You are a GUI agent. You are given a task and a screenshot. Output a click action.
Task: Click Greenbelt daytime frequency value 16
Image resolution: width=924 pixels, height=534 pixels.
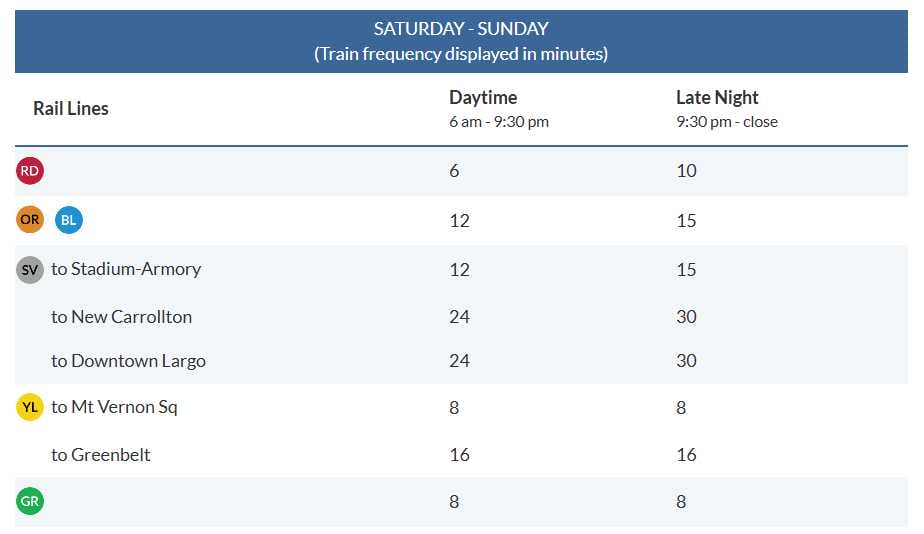coord(460,455)
